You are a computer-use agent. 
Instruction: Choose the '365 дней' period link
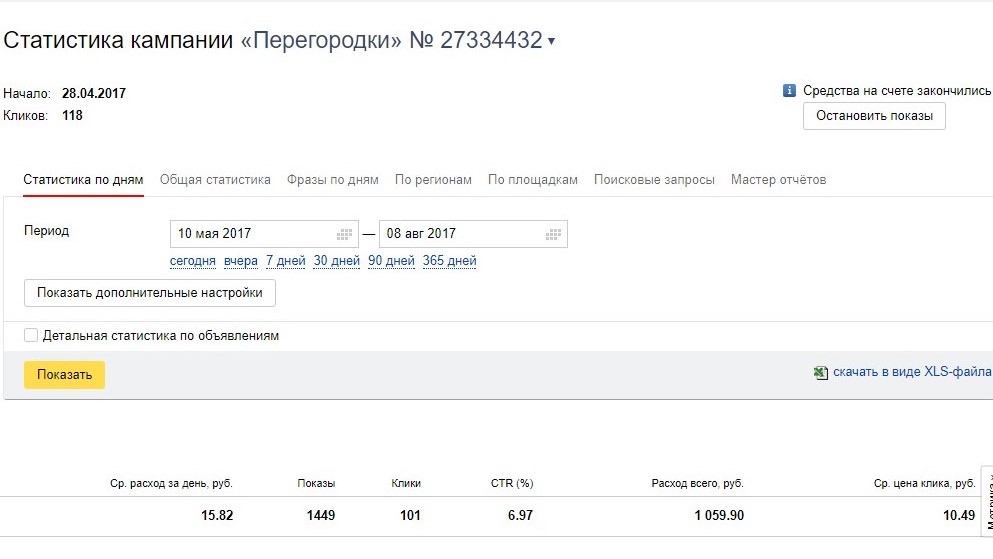coord(449,261)
